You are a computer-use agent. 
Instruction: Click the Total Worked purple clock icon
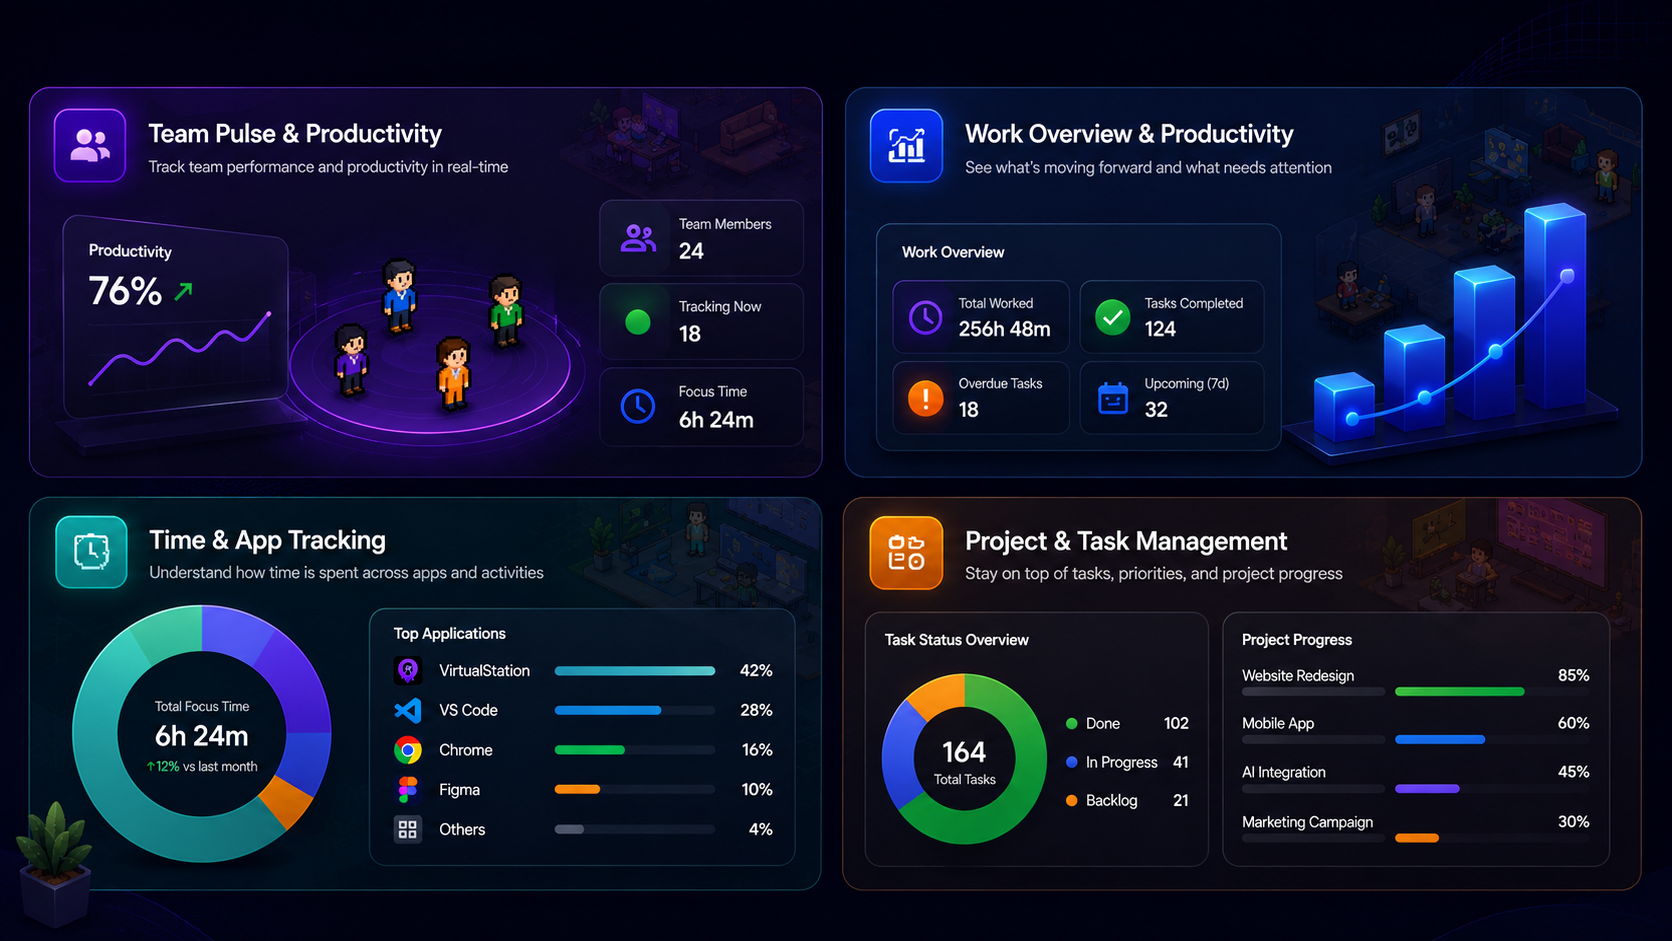pyautogui.click(x=925, y=318)
